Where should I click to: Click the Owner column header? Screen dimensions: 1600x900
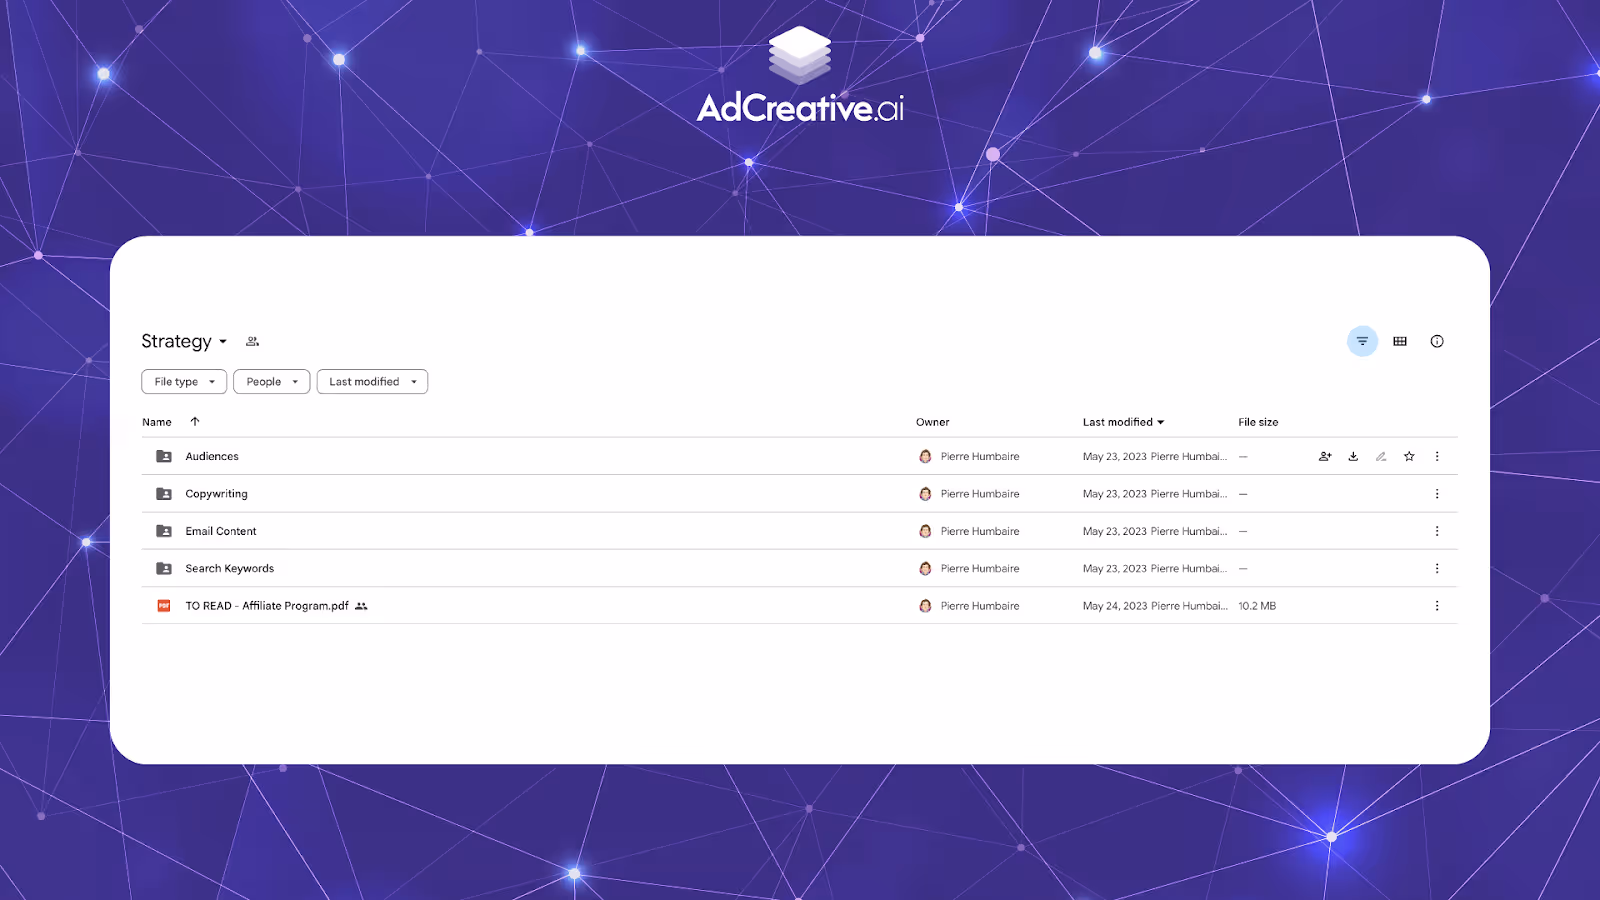pyautogui.click(x=933, y=422)
